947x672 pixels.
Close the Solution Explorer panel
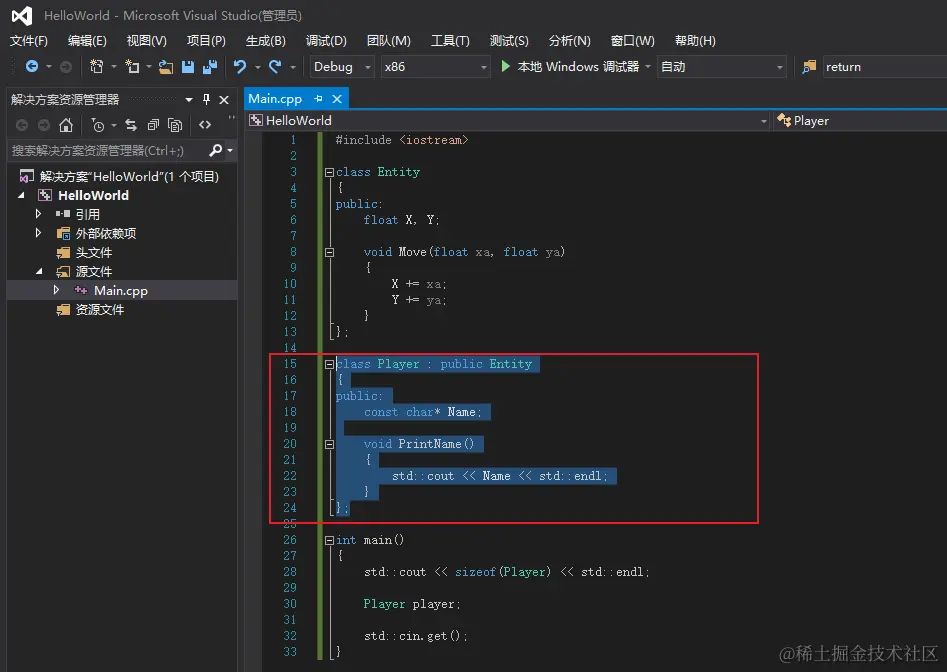pyautogui.click(x=224, y=100)
